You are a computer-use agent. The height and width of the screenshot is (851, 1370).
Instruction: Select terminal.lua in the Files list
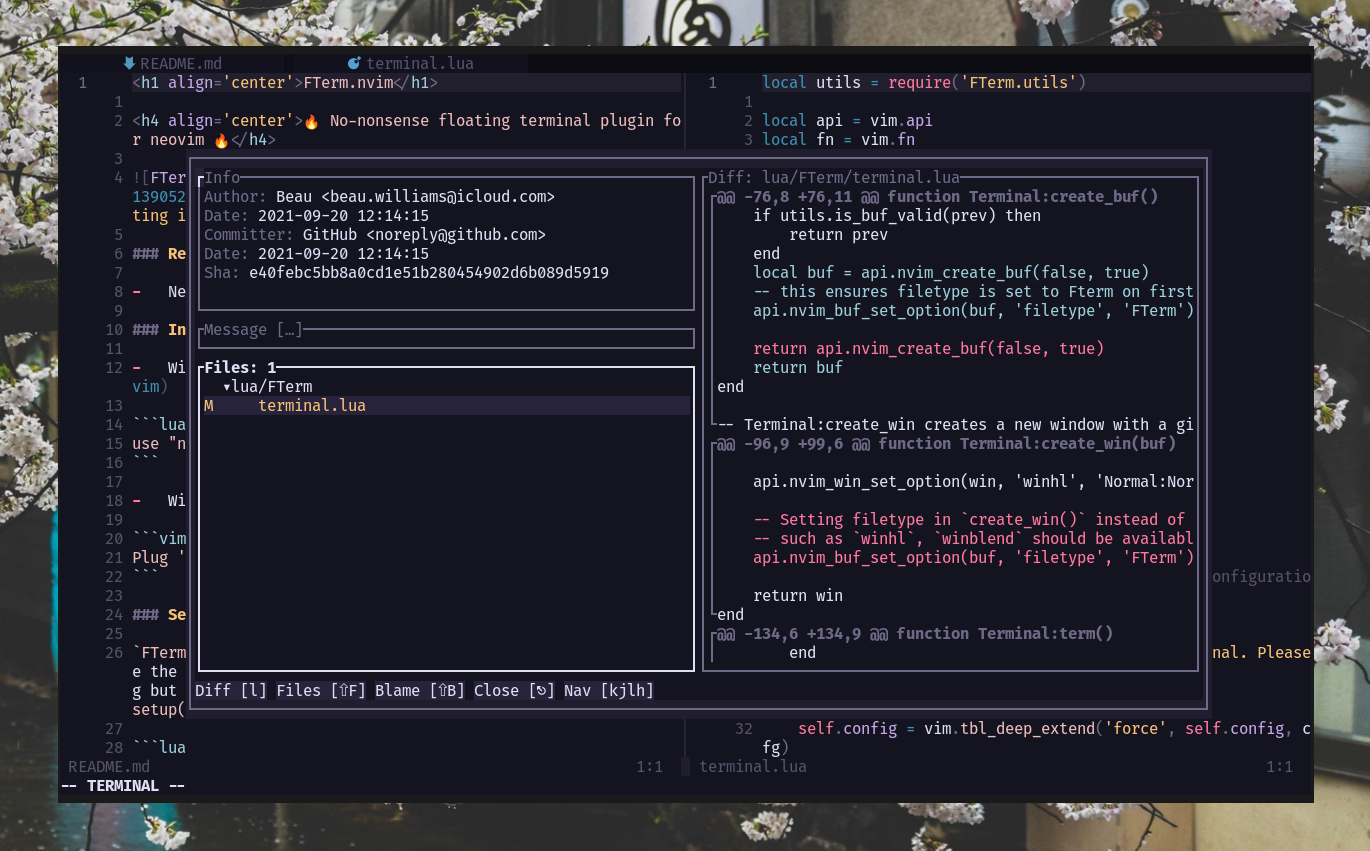(445, 406)
